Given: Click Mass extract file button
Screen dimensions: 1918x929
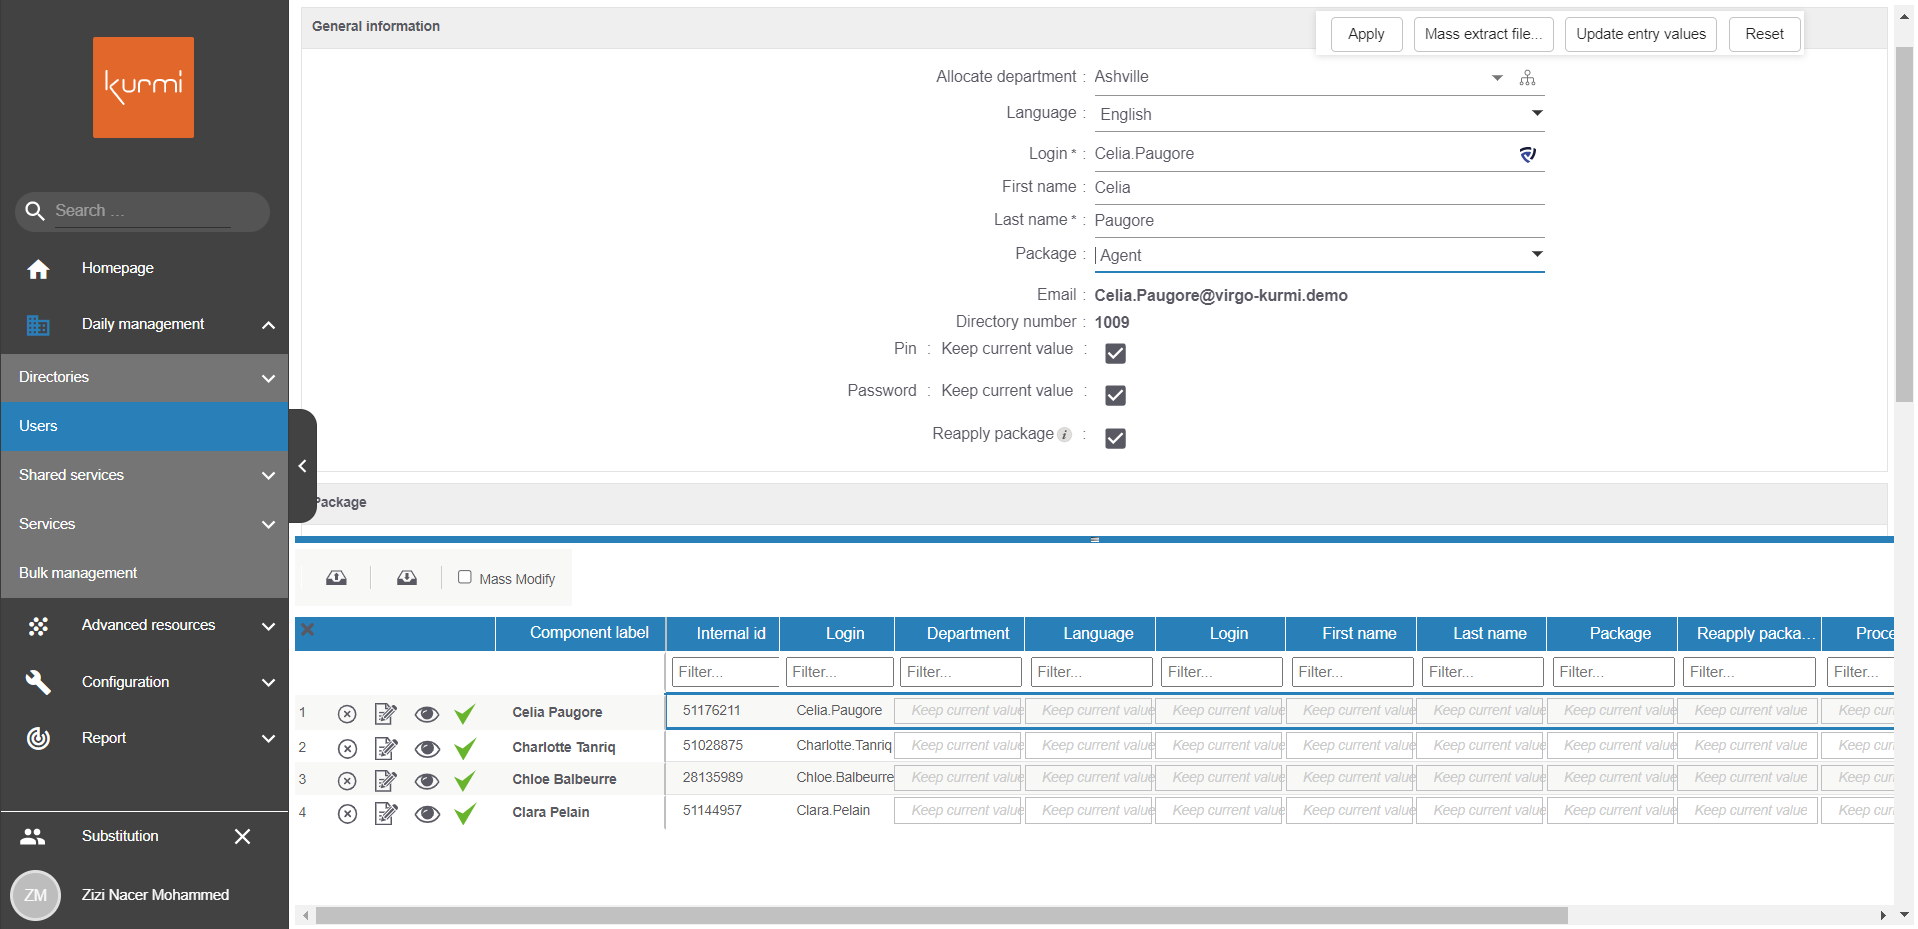Looking at the screenshot, I should (1483, 34).
